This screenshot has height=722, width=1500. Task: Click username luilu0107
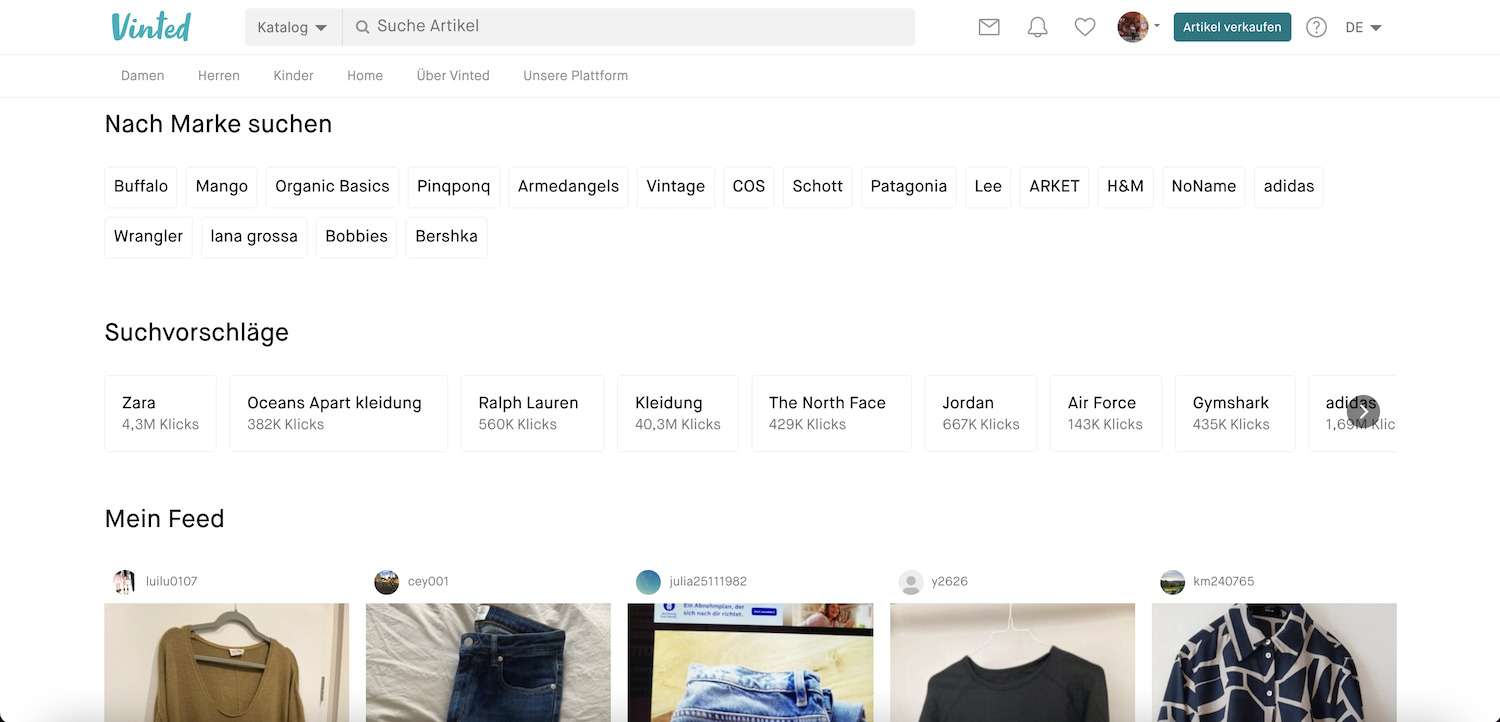[x=172, y=582]
